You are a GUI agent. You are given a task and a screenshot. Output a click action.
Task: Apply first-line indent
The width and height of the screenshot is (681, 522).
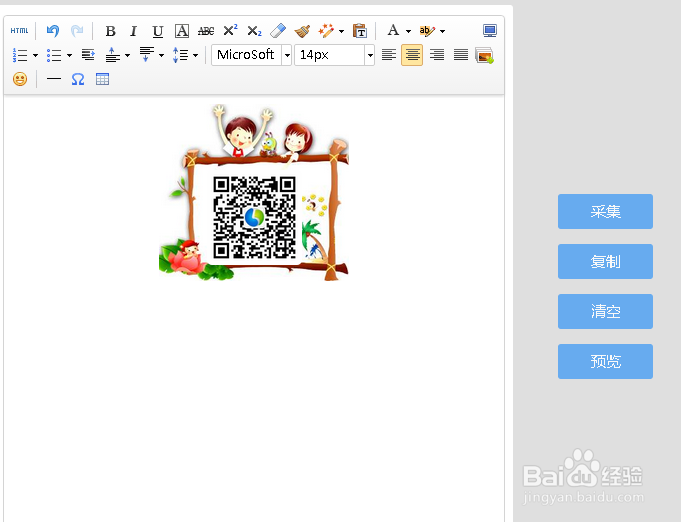88,55
